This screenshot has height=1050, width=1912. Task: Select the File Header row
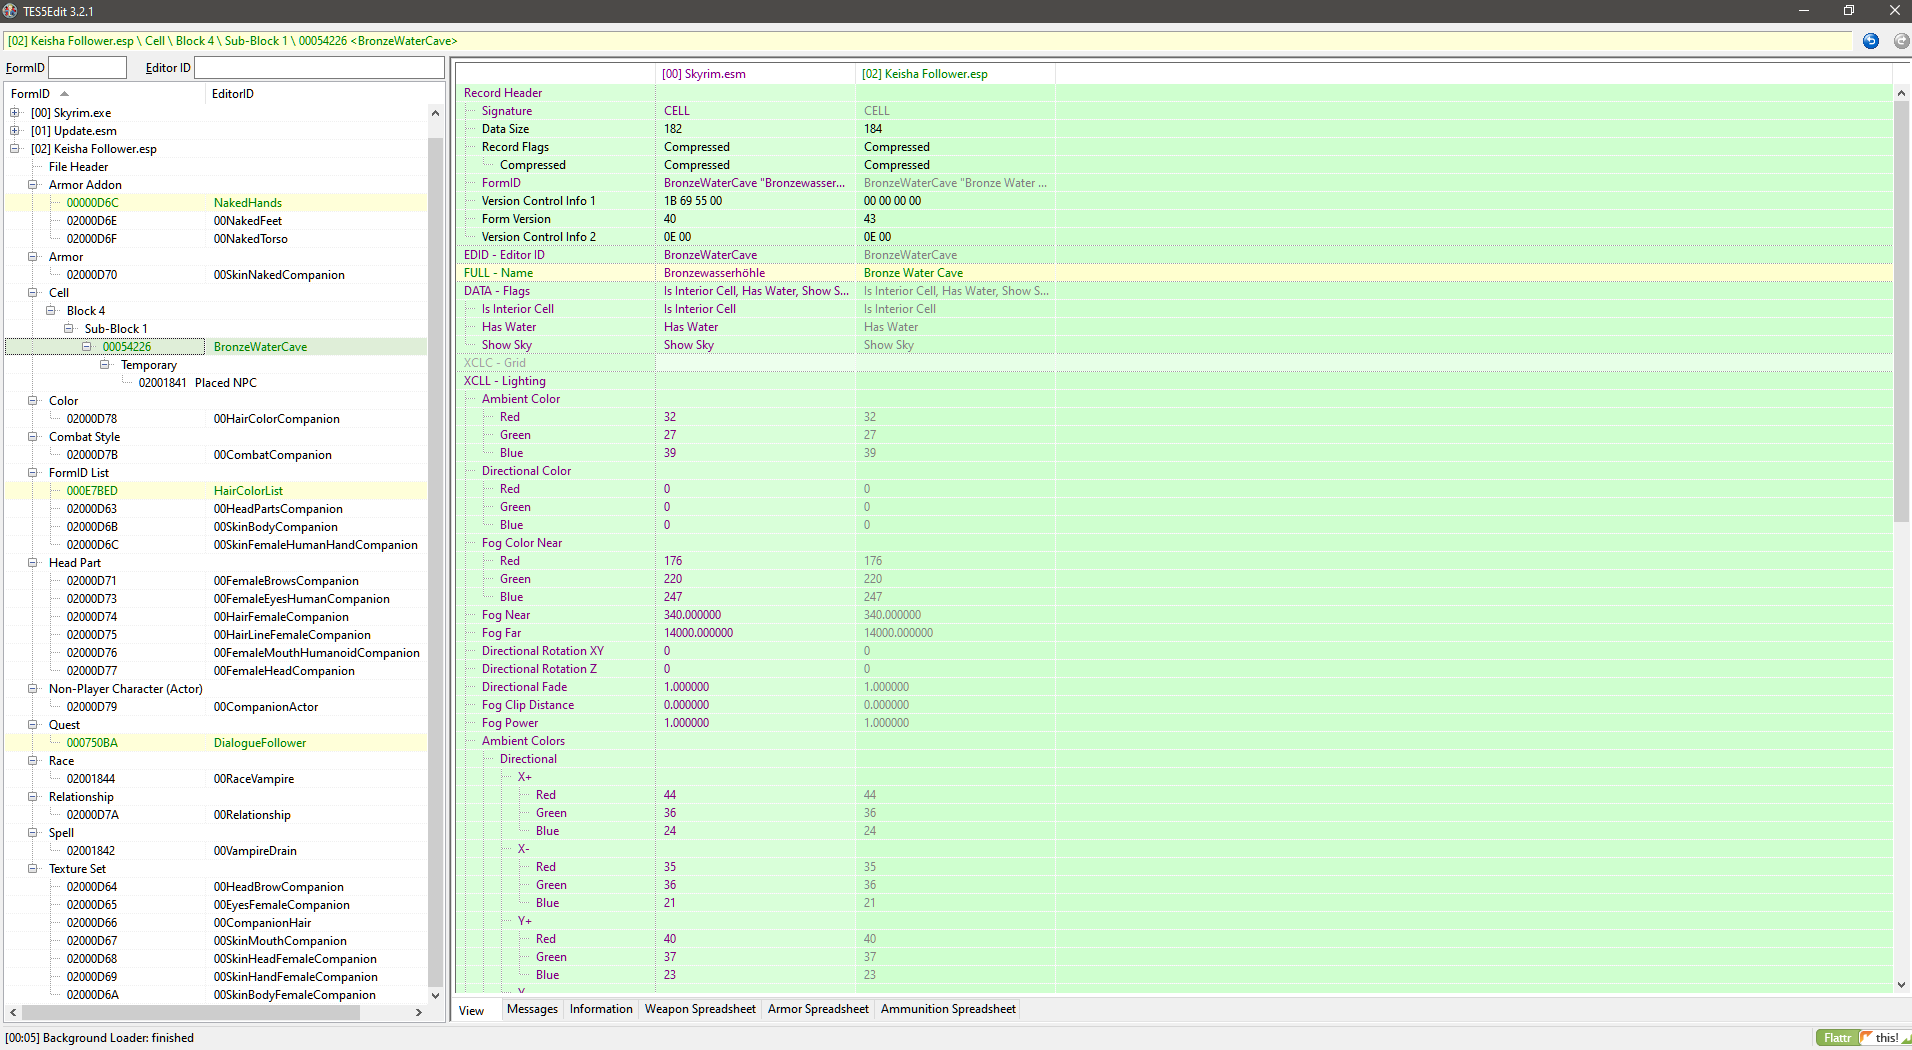pos(216,167)
